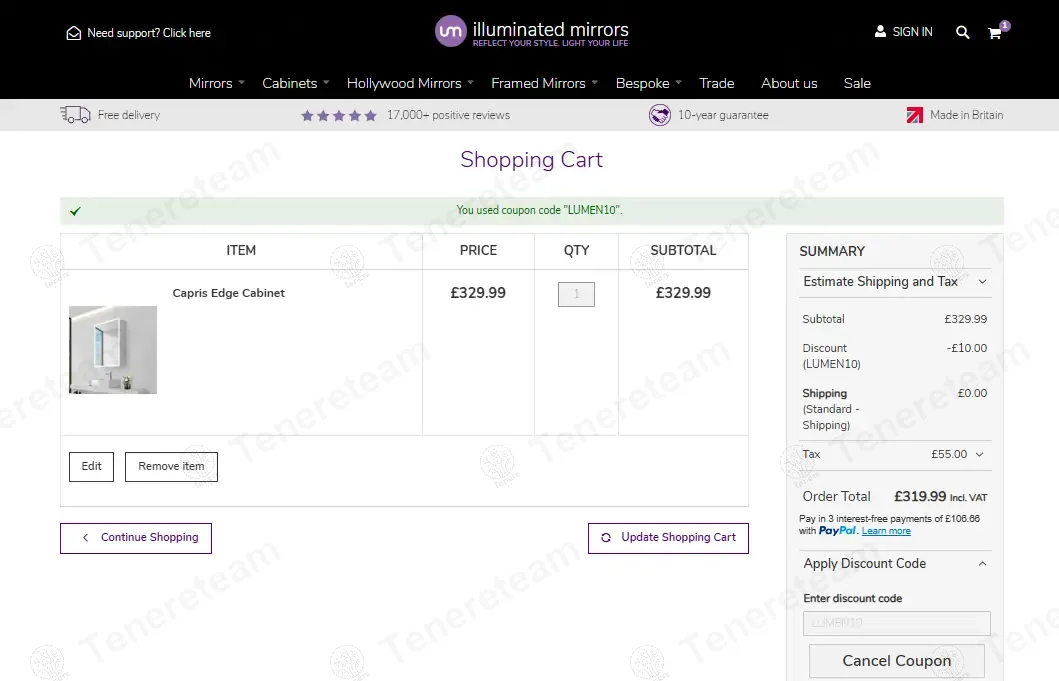Viewport: 1059px width, 681px height.
Task: Click the five-star rating icons
Action: [x=339, y=116]
